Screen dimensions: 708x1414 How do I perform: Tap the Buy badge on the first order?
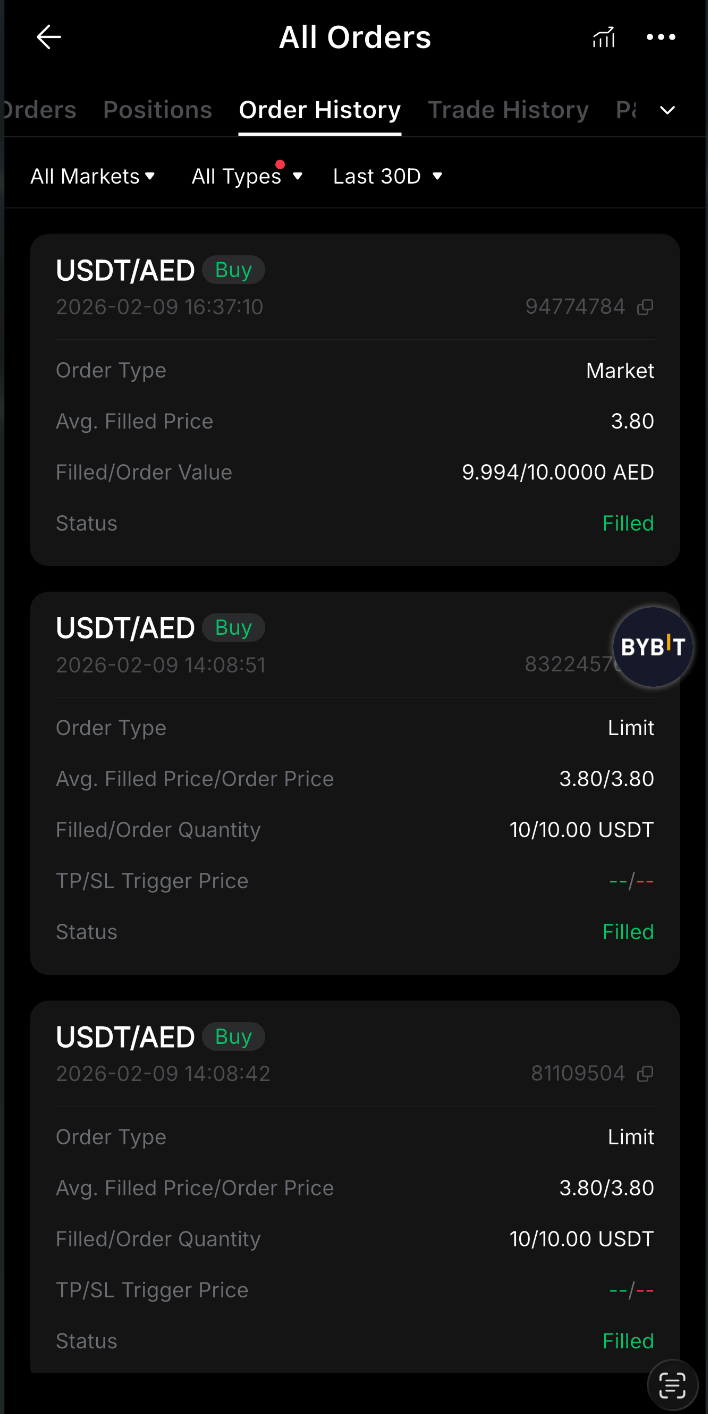pos(233,269)
